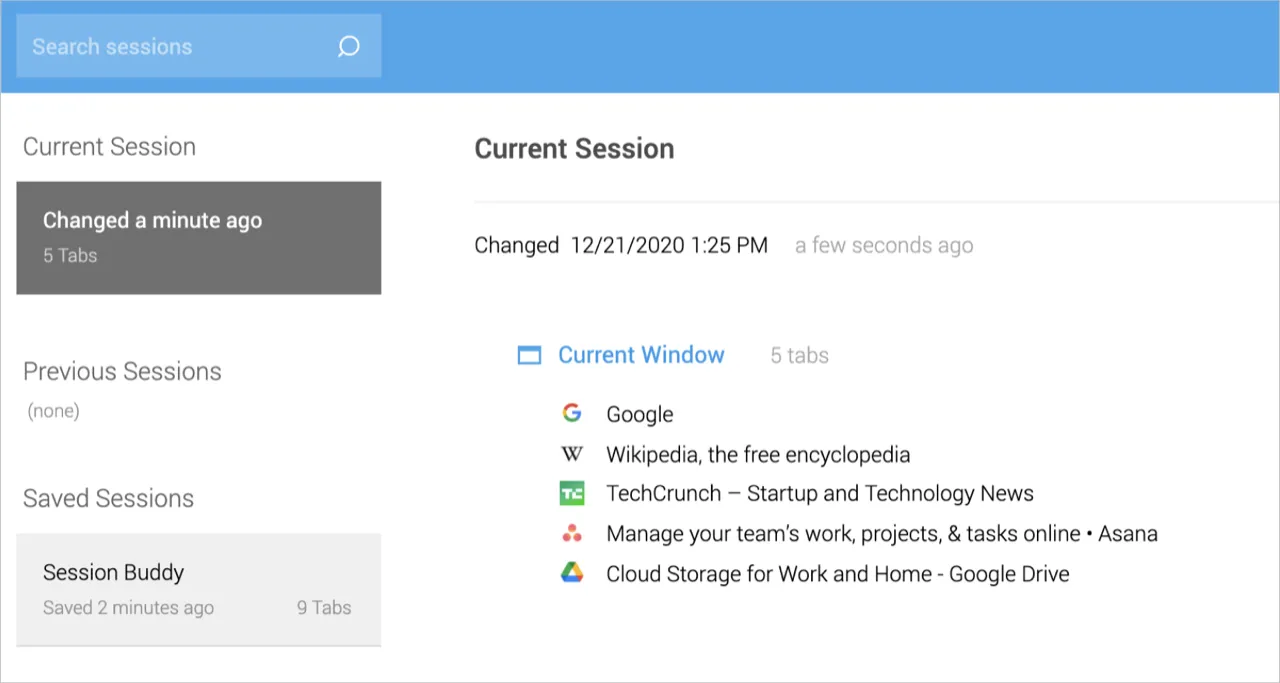Select the session changed a minute ago

(x=198, y=237)
